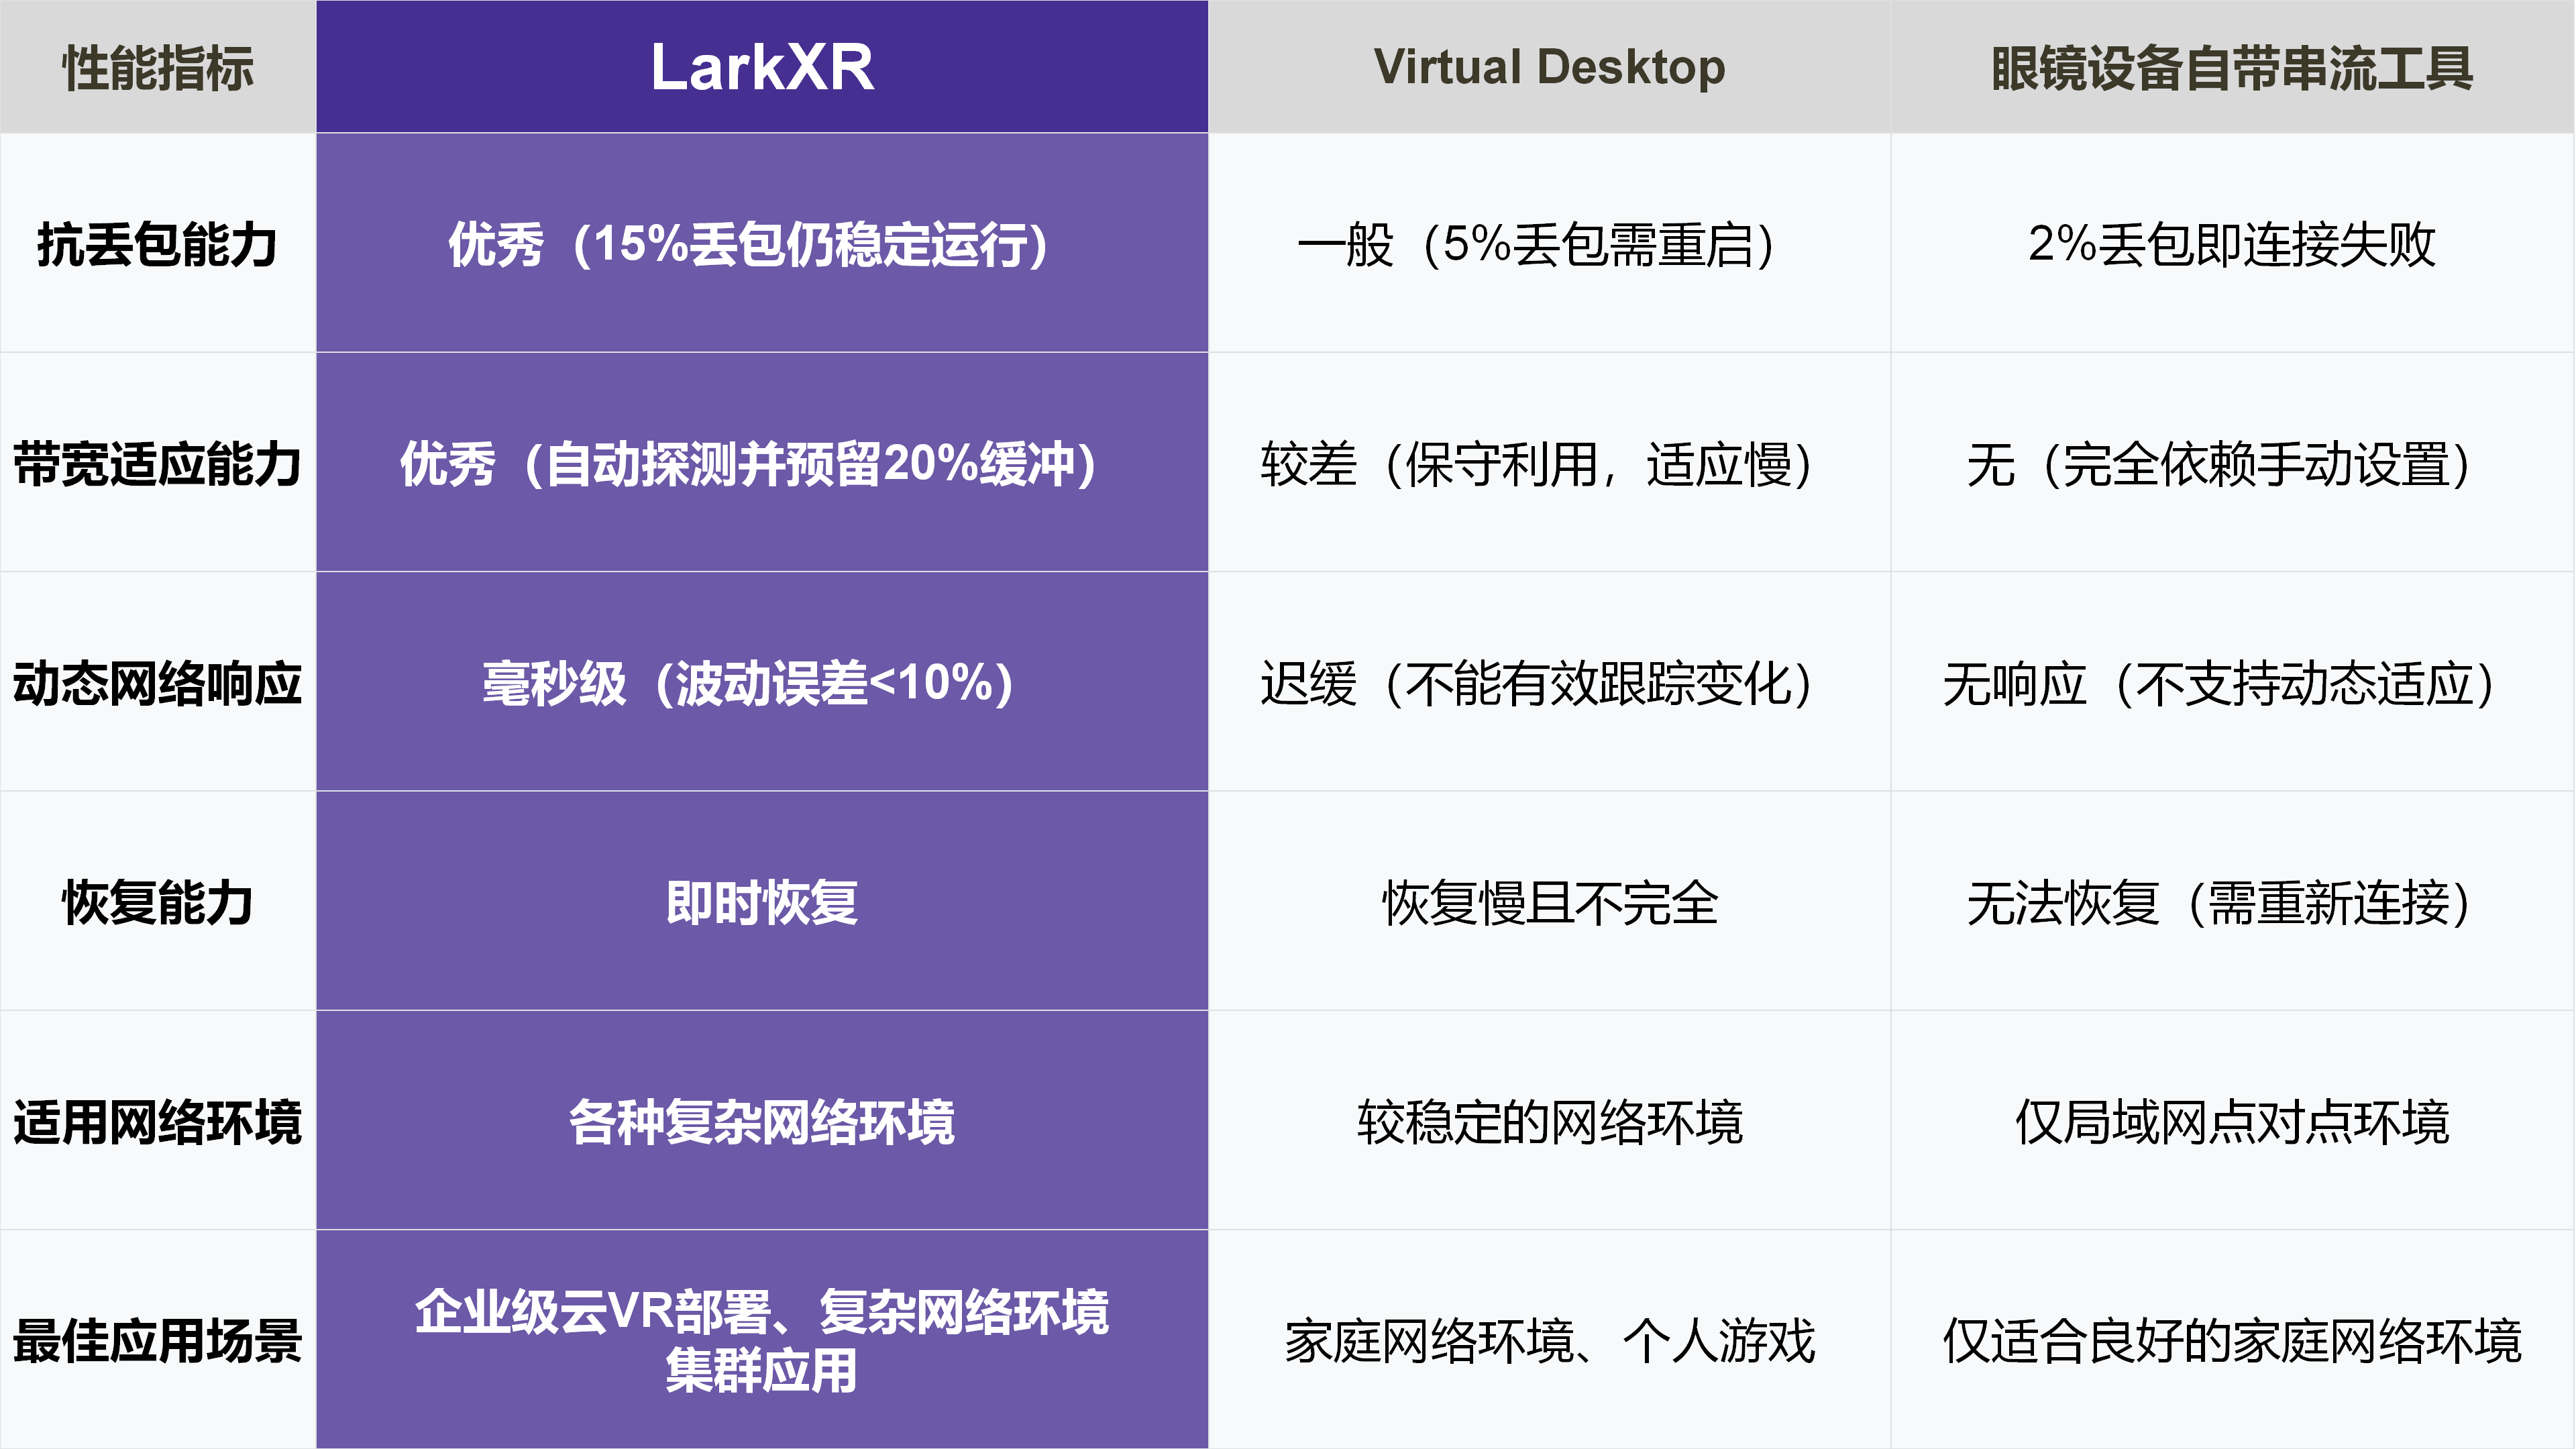This screenshot has height=1449, width=2576.
Task: Click the 各种复杂网络环境 cell
Action: pyautogui.click(x=762, y=1121)
